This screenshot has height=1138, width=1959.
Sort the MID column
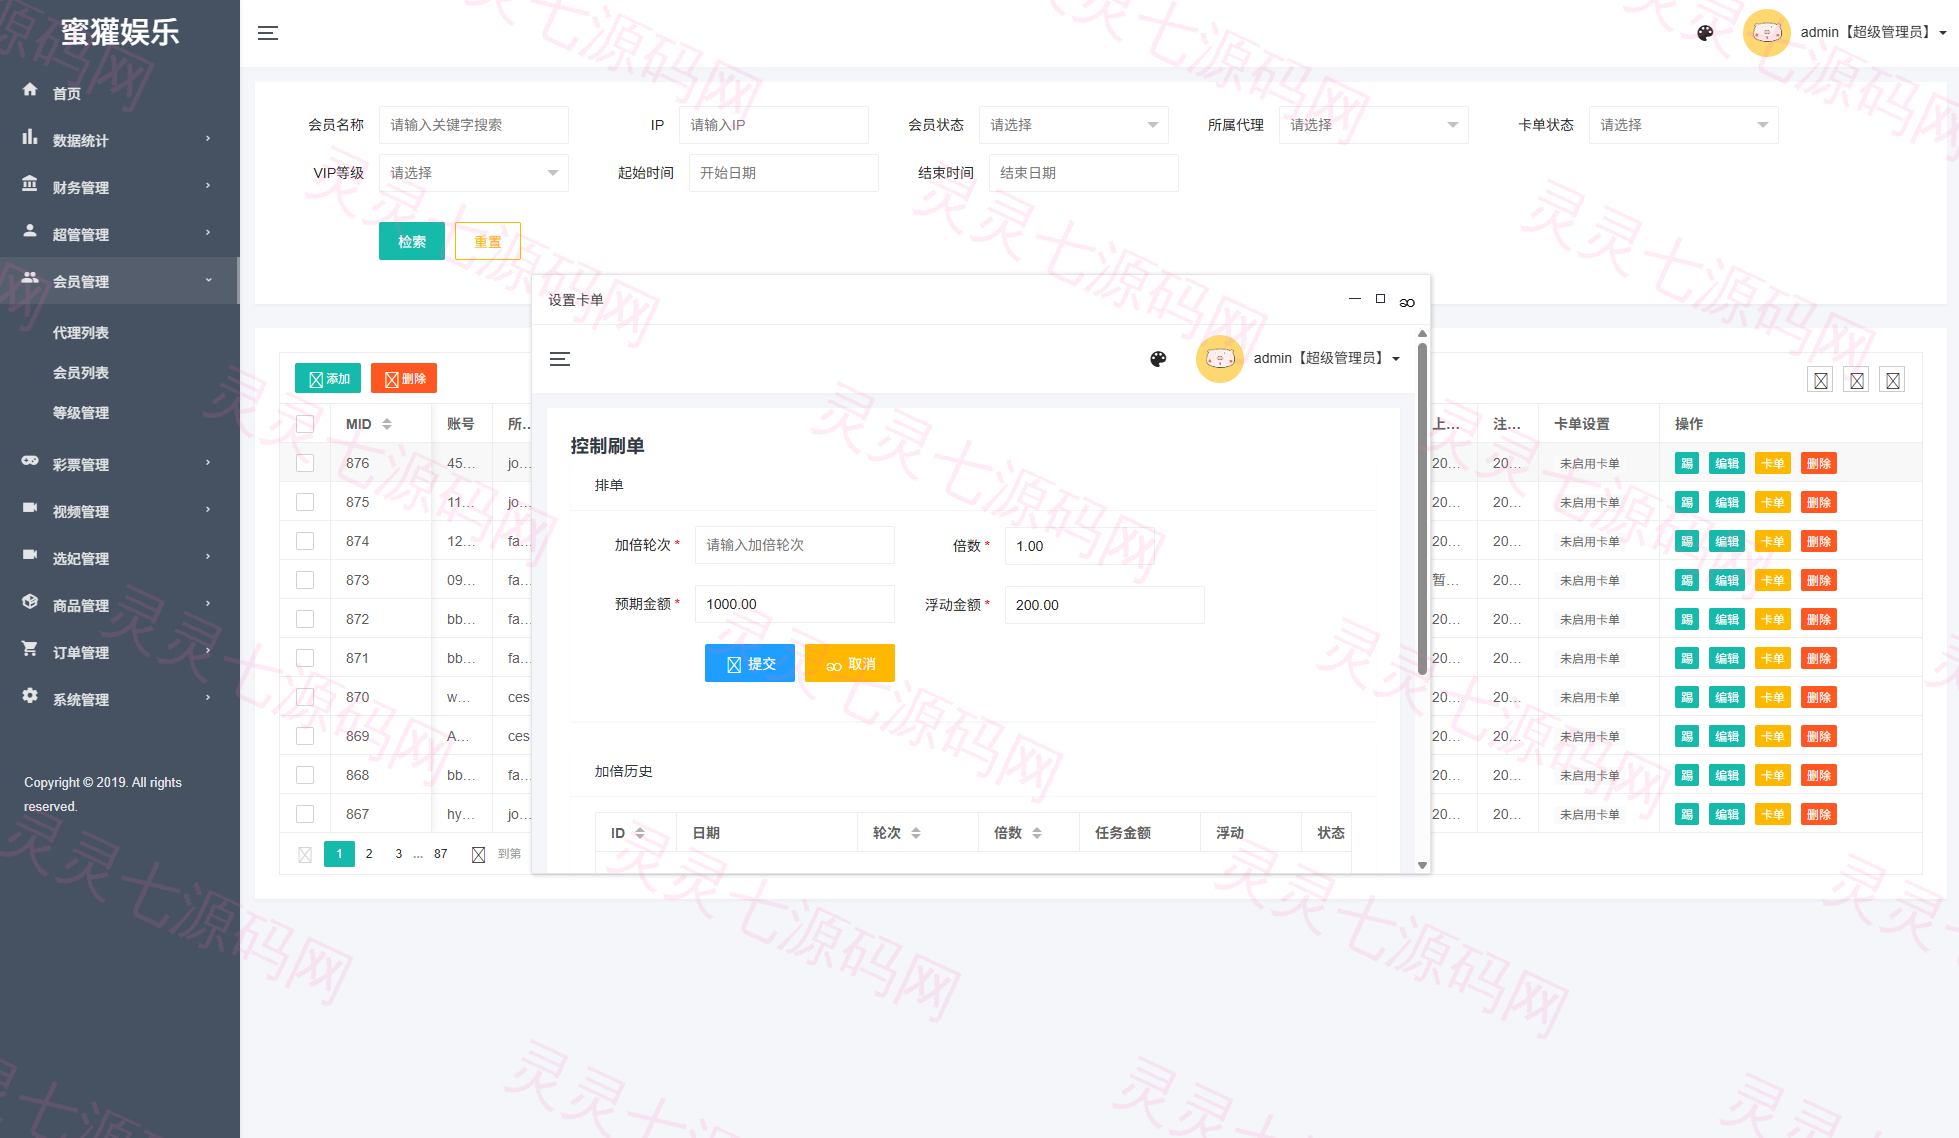[x=387, y=424]
